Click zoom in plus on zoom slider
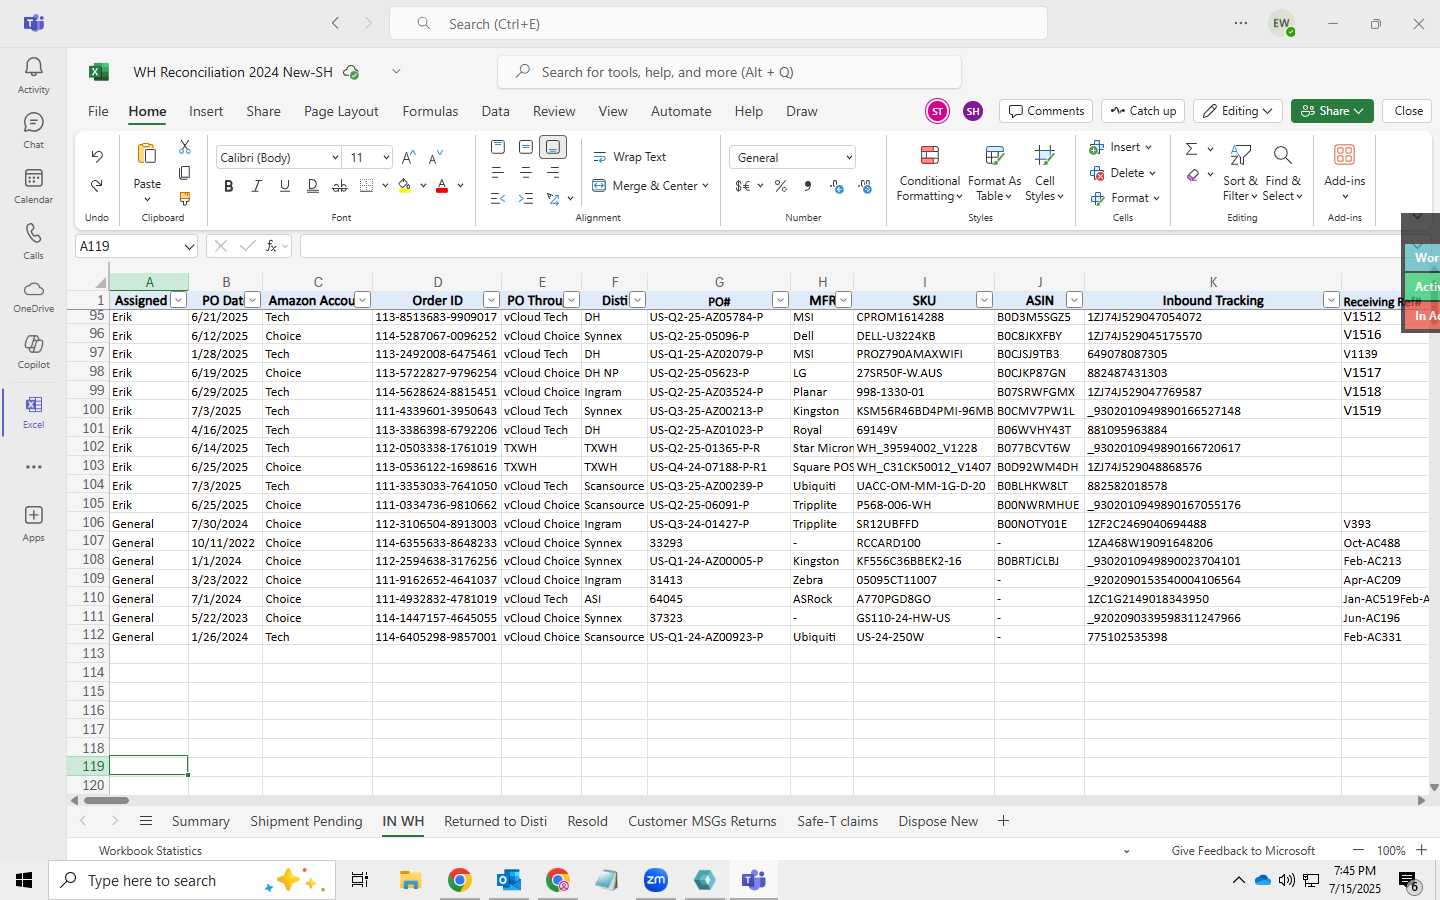This screenshot has height=900, width=1440. pos(1421,850)
